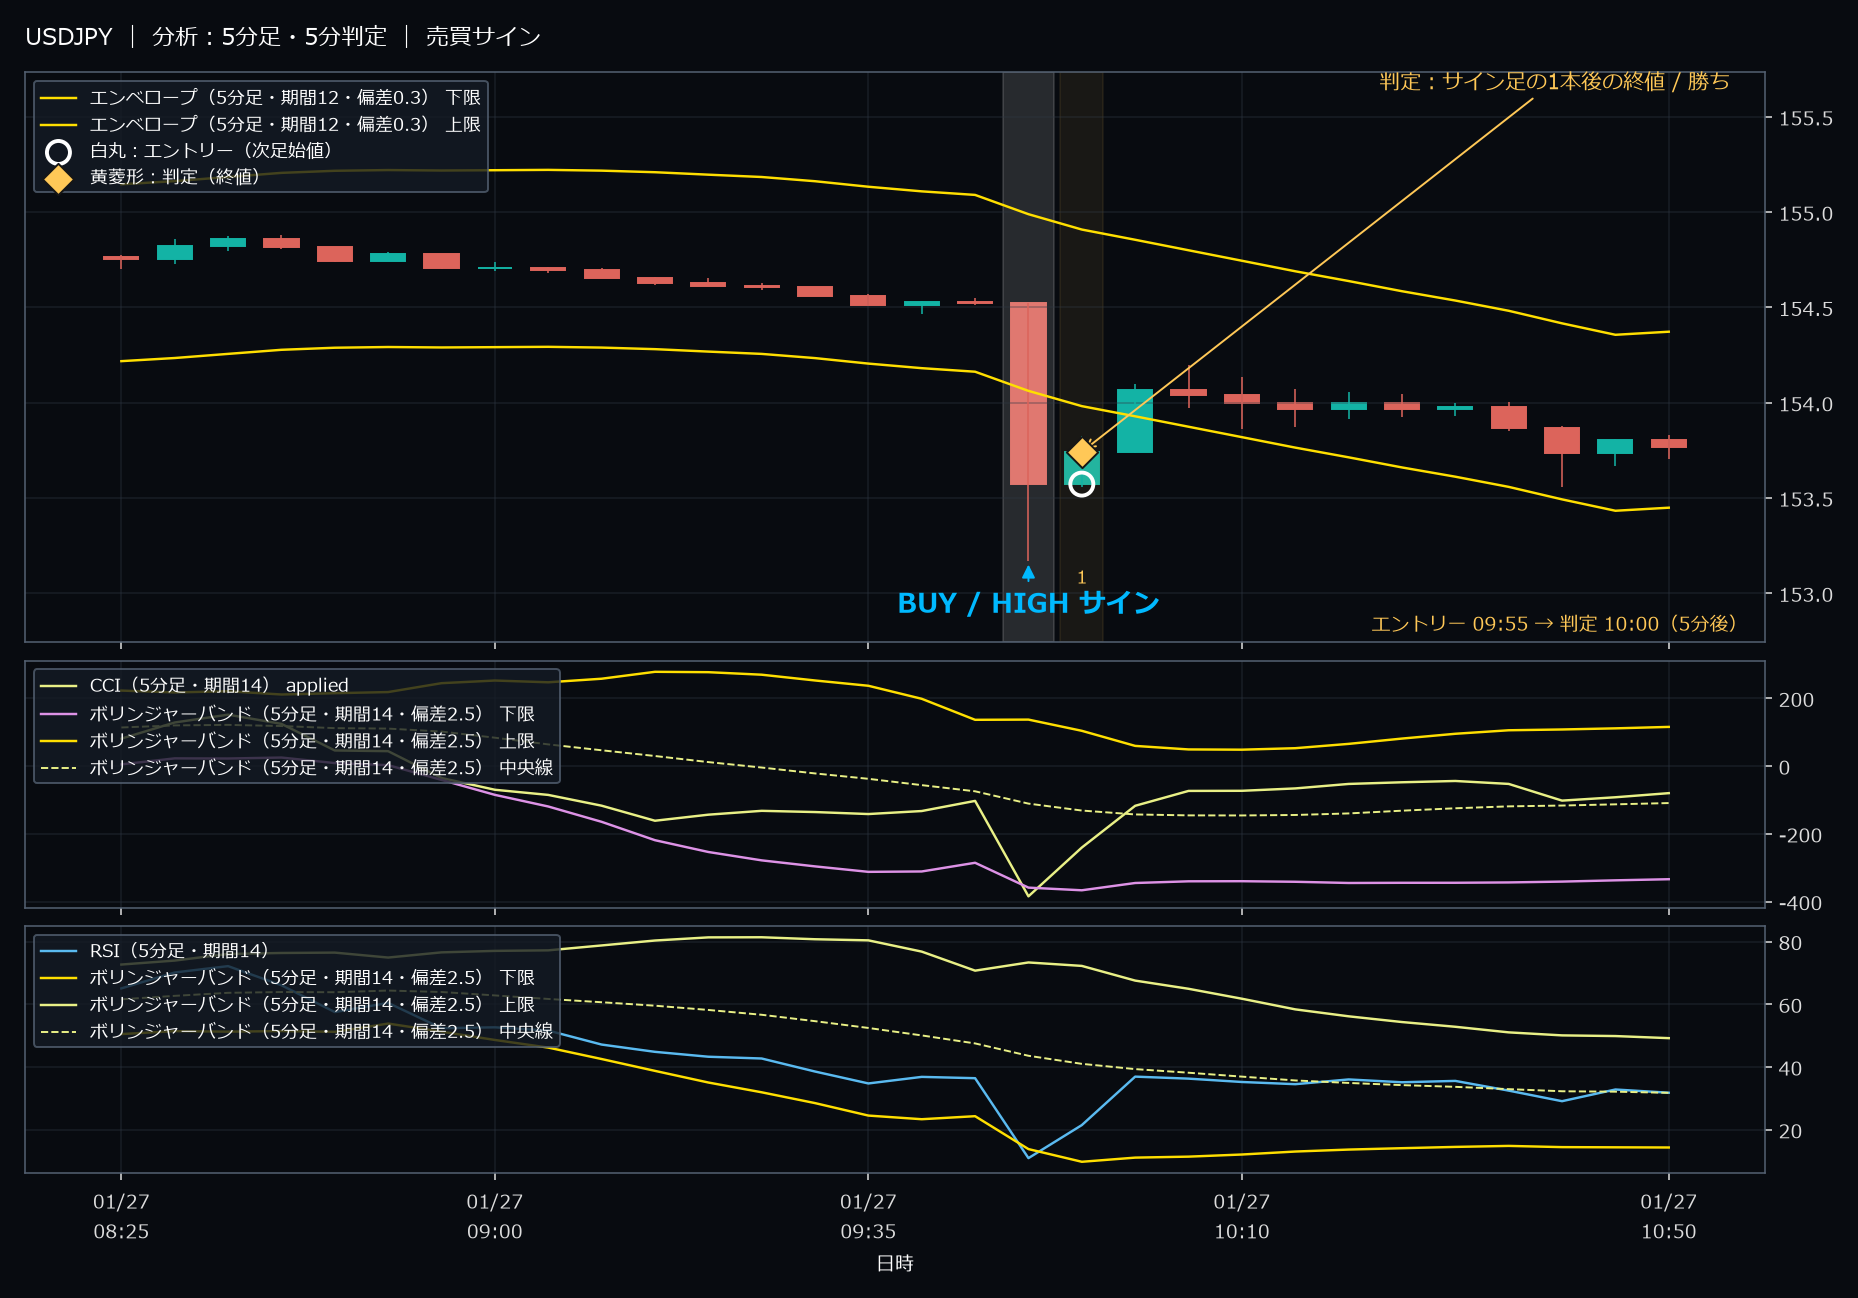Click the "01/27 10:10" time axis label

coord(1242,1217)
